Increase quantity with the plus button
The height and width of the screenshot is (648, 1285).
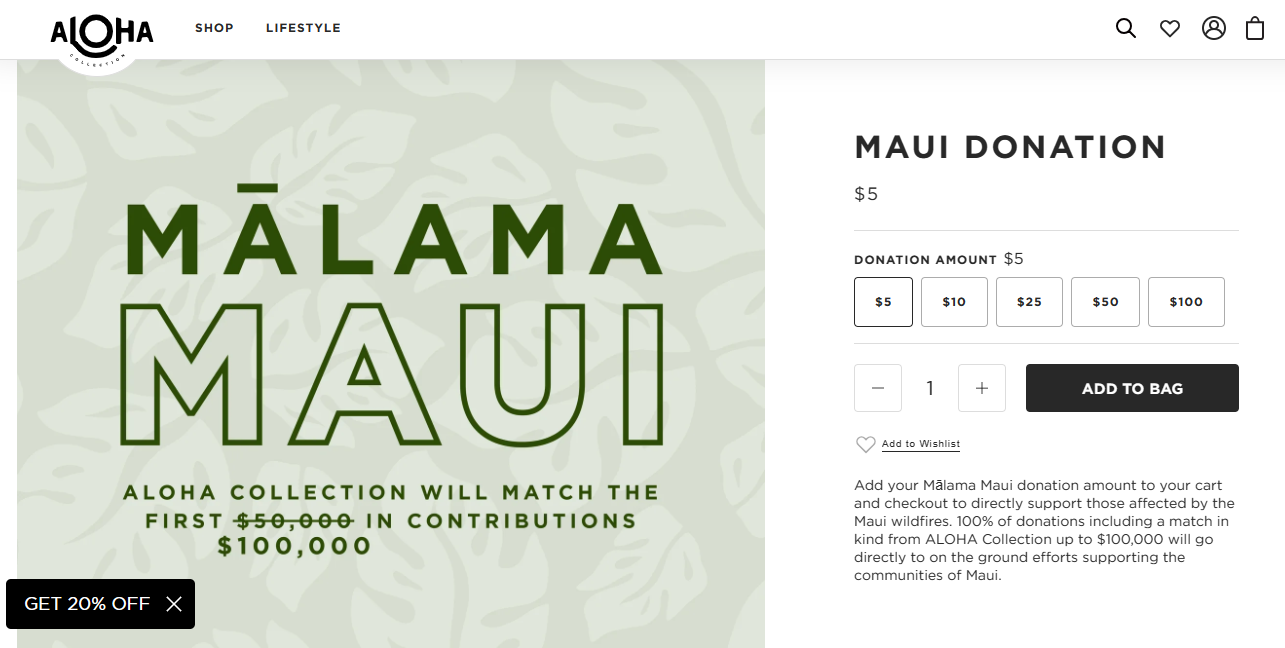click(x=982, y=388)
